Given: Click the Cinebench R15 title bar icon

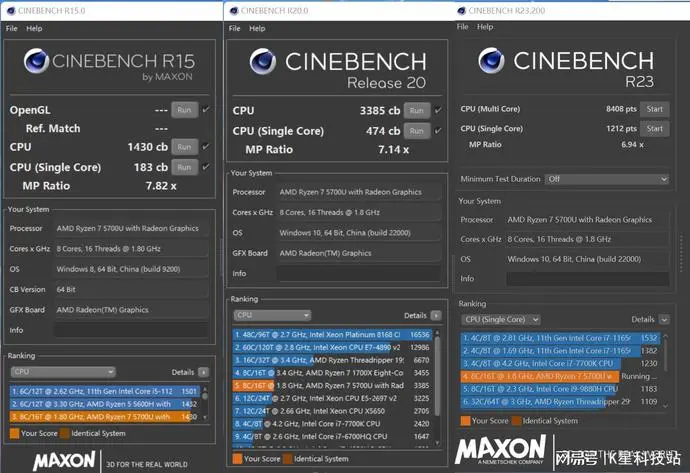Looking at the screenshot, I should [11, 11].
